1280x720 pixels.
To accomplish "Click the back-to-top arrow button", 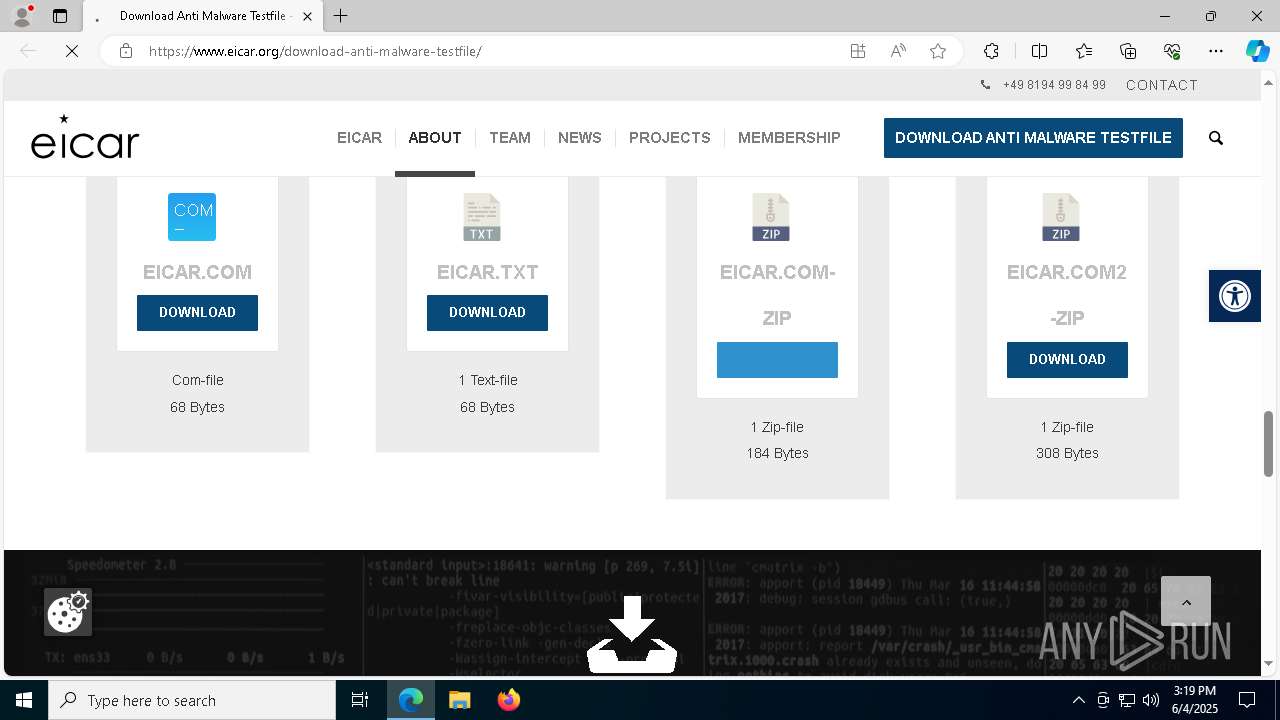I will point(1186,602).
